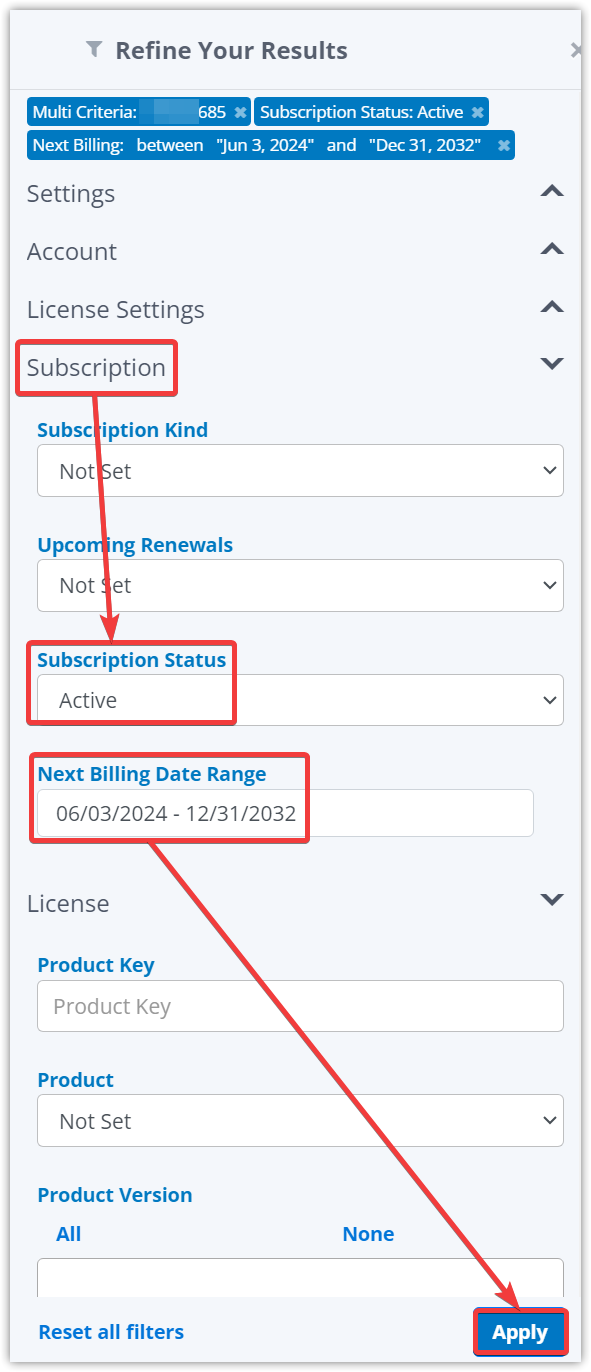Remove the Next Billing date range filter chip

tap(505, 145)
